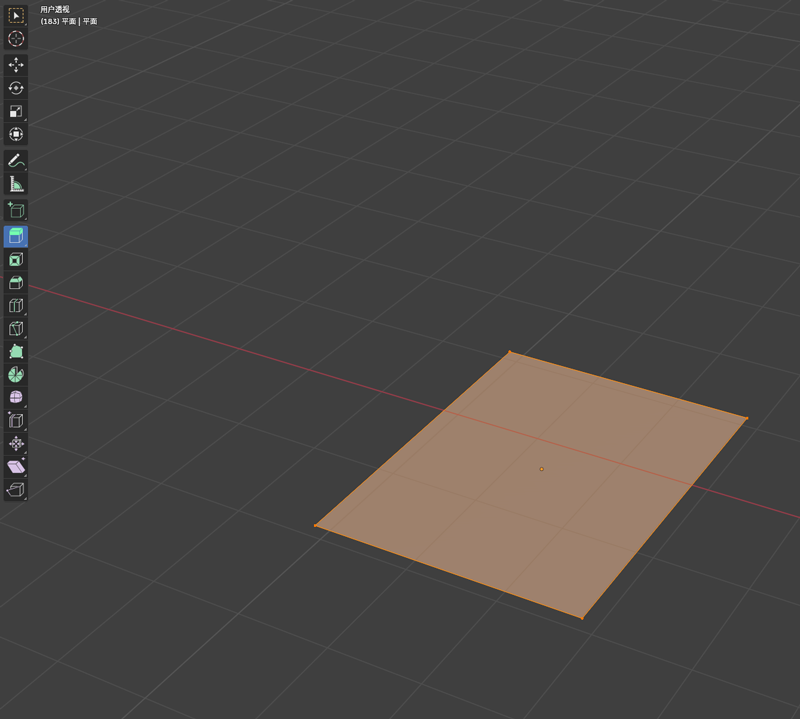The width and height of the screenshot is (800, 719).
Task: Switch to the Rotate tool
Action: [x=16, y=88]
